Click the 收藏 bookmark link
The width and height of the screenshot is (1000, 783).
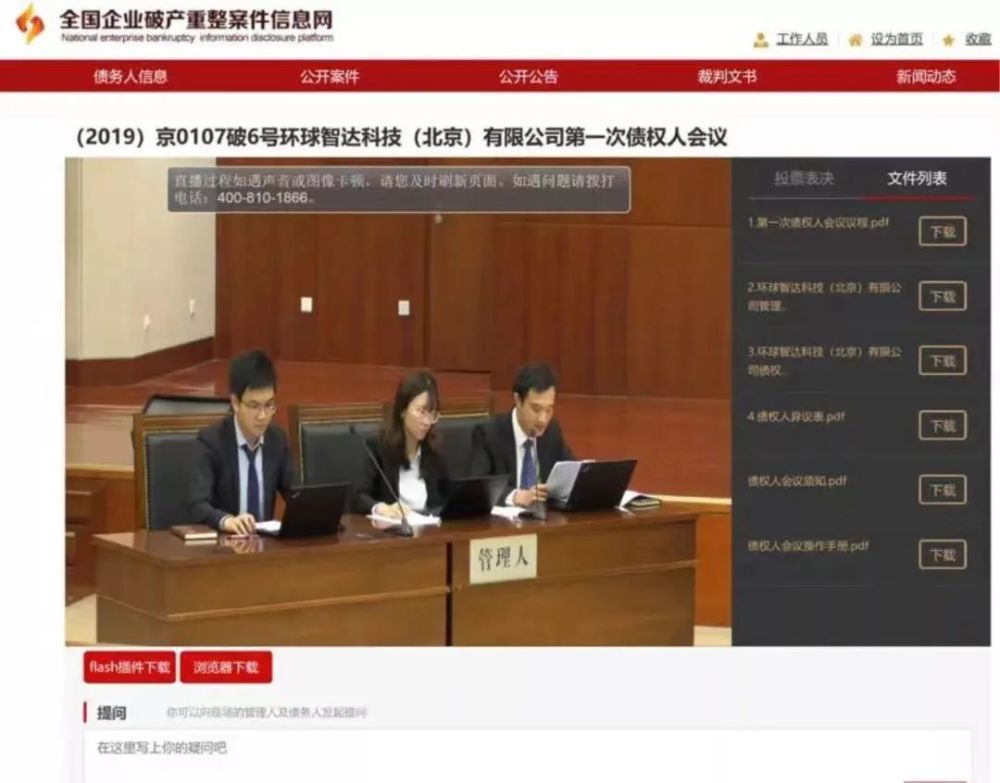pyautogui.click(x=978, y=40)
